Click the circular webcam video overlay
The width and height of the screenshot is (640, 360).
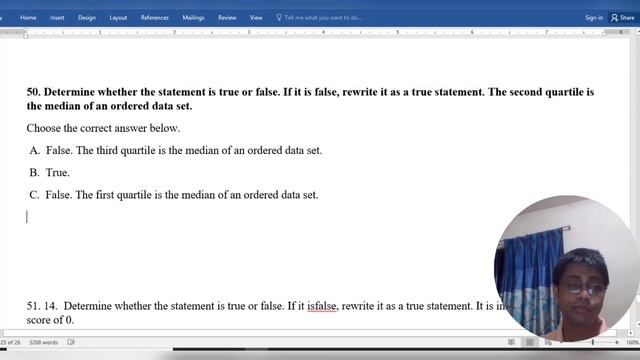566,268
